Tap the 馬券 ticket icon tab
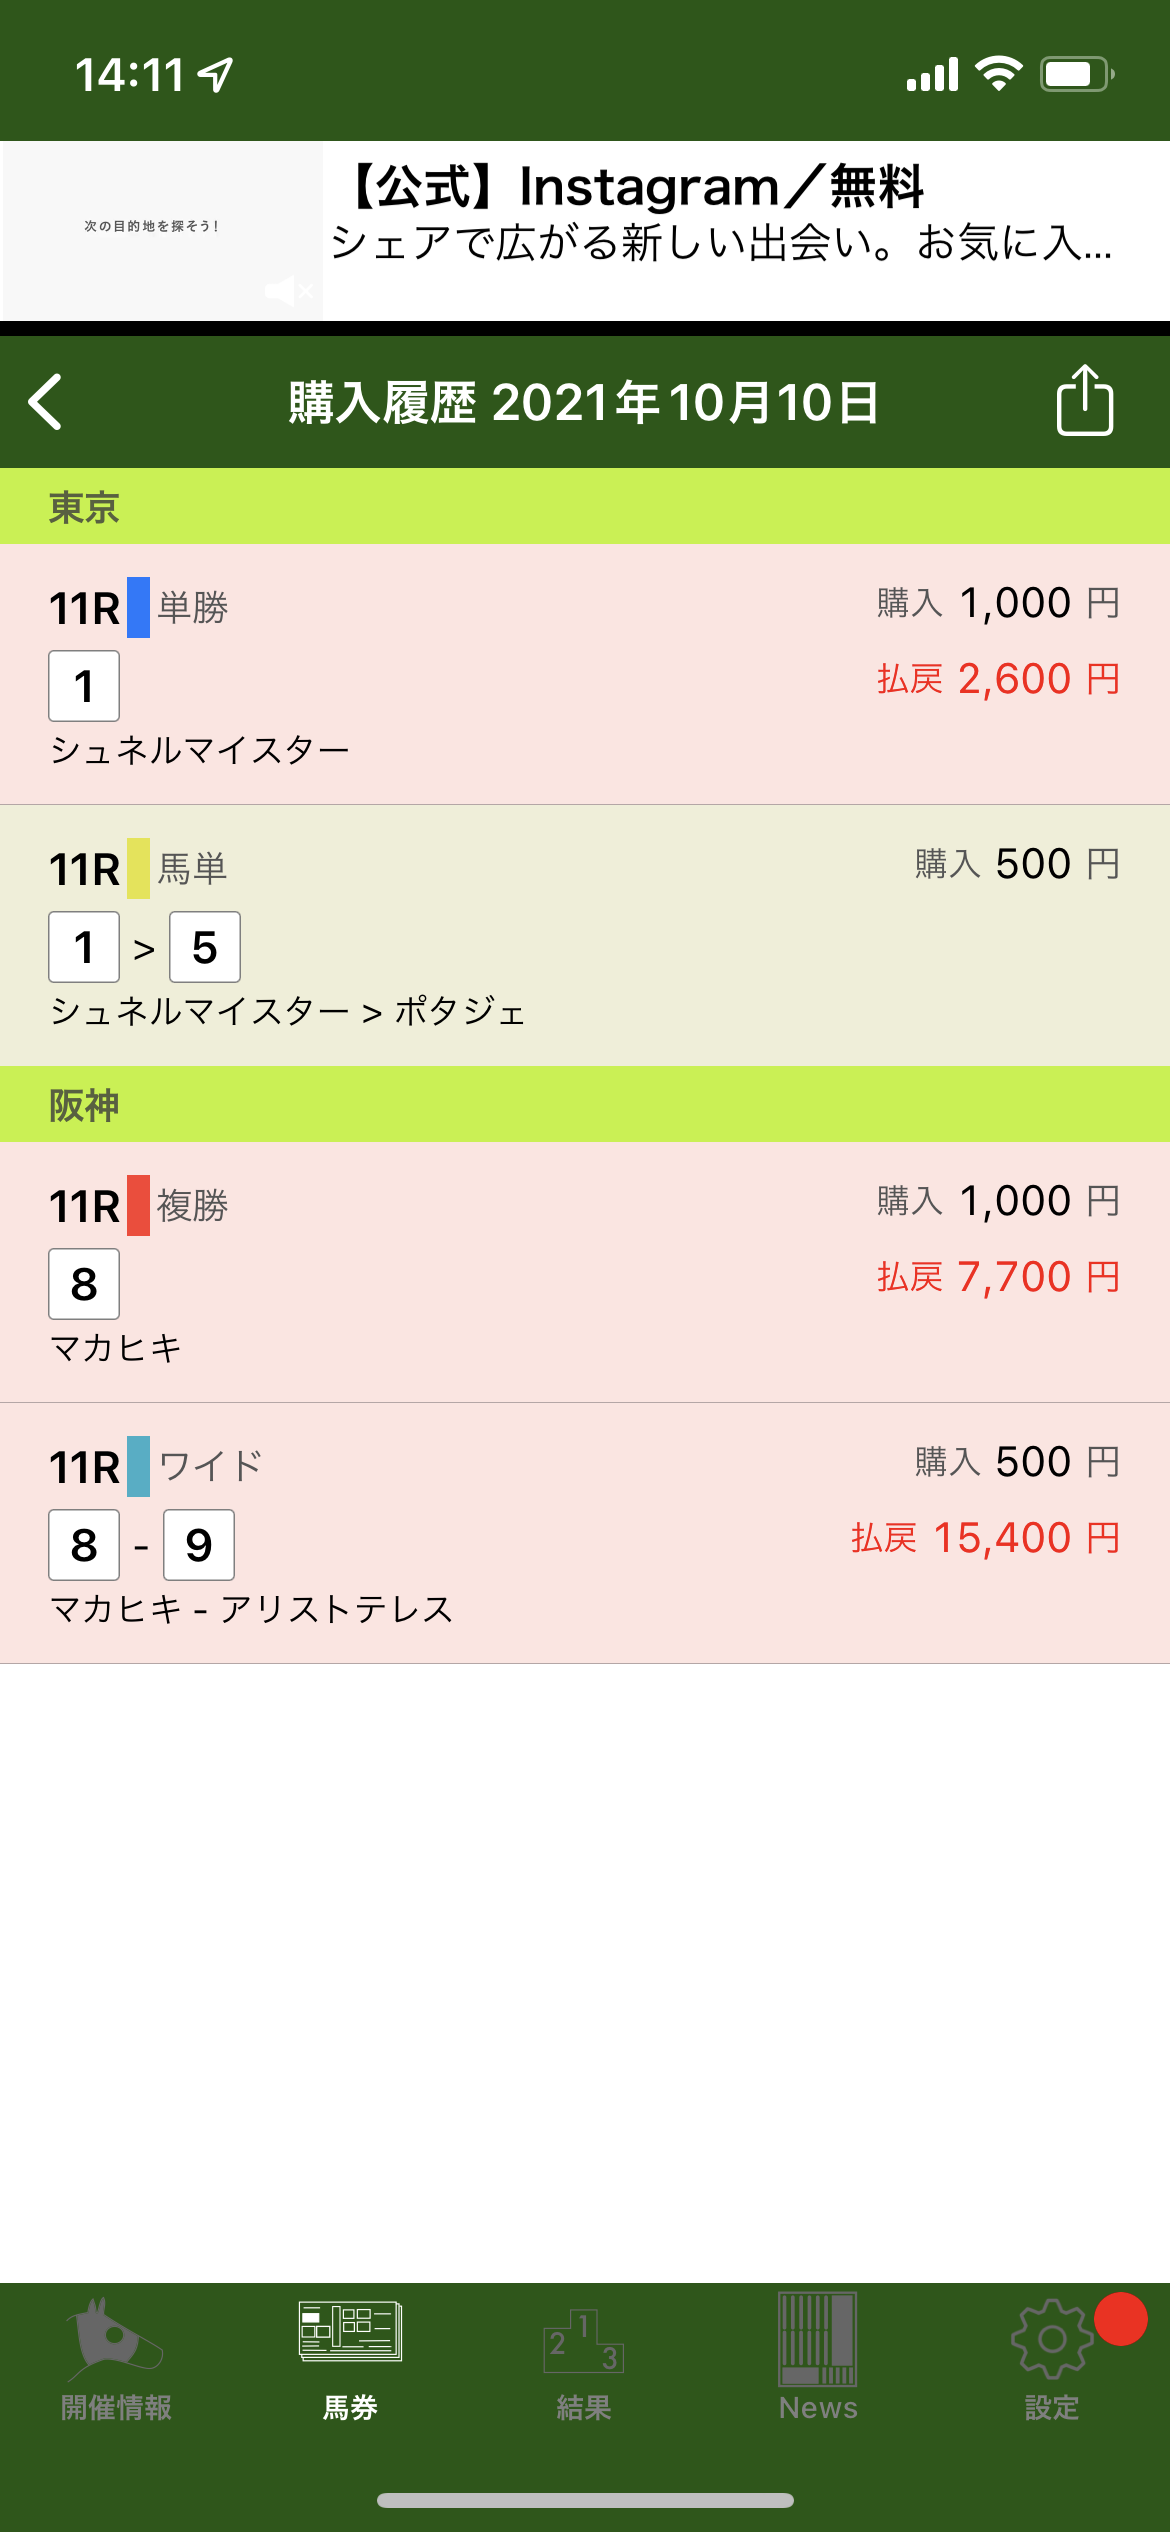Image resolution: width=1170 pixels, height=2532 pixels. 350,2360
